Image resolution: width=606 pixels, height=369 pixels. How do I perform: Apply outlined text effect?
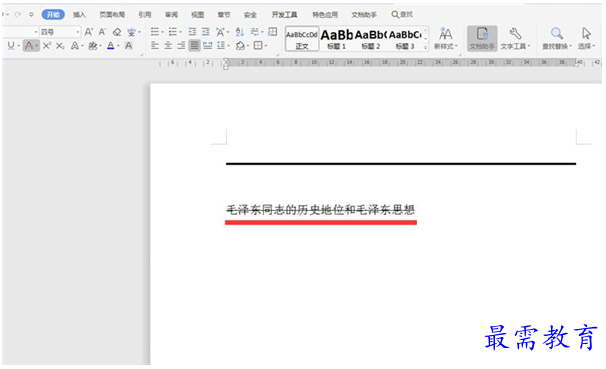point(75,46)
